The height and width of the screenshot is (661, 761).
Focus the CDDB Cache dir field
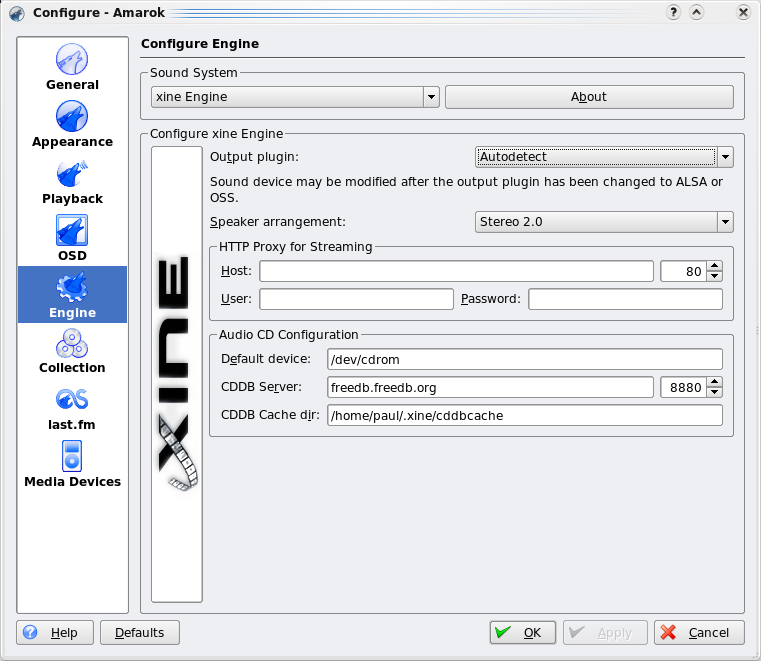pyautogui.click(x=524, y=415)
